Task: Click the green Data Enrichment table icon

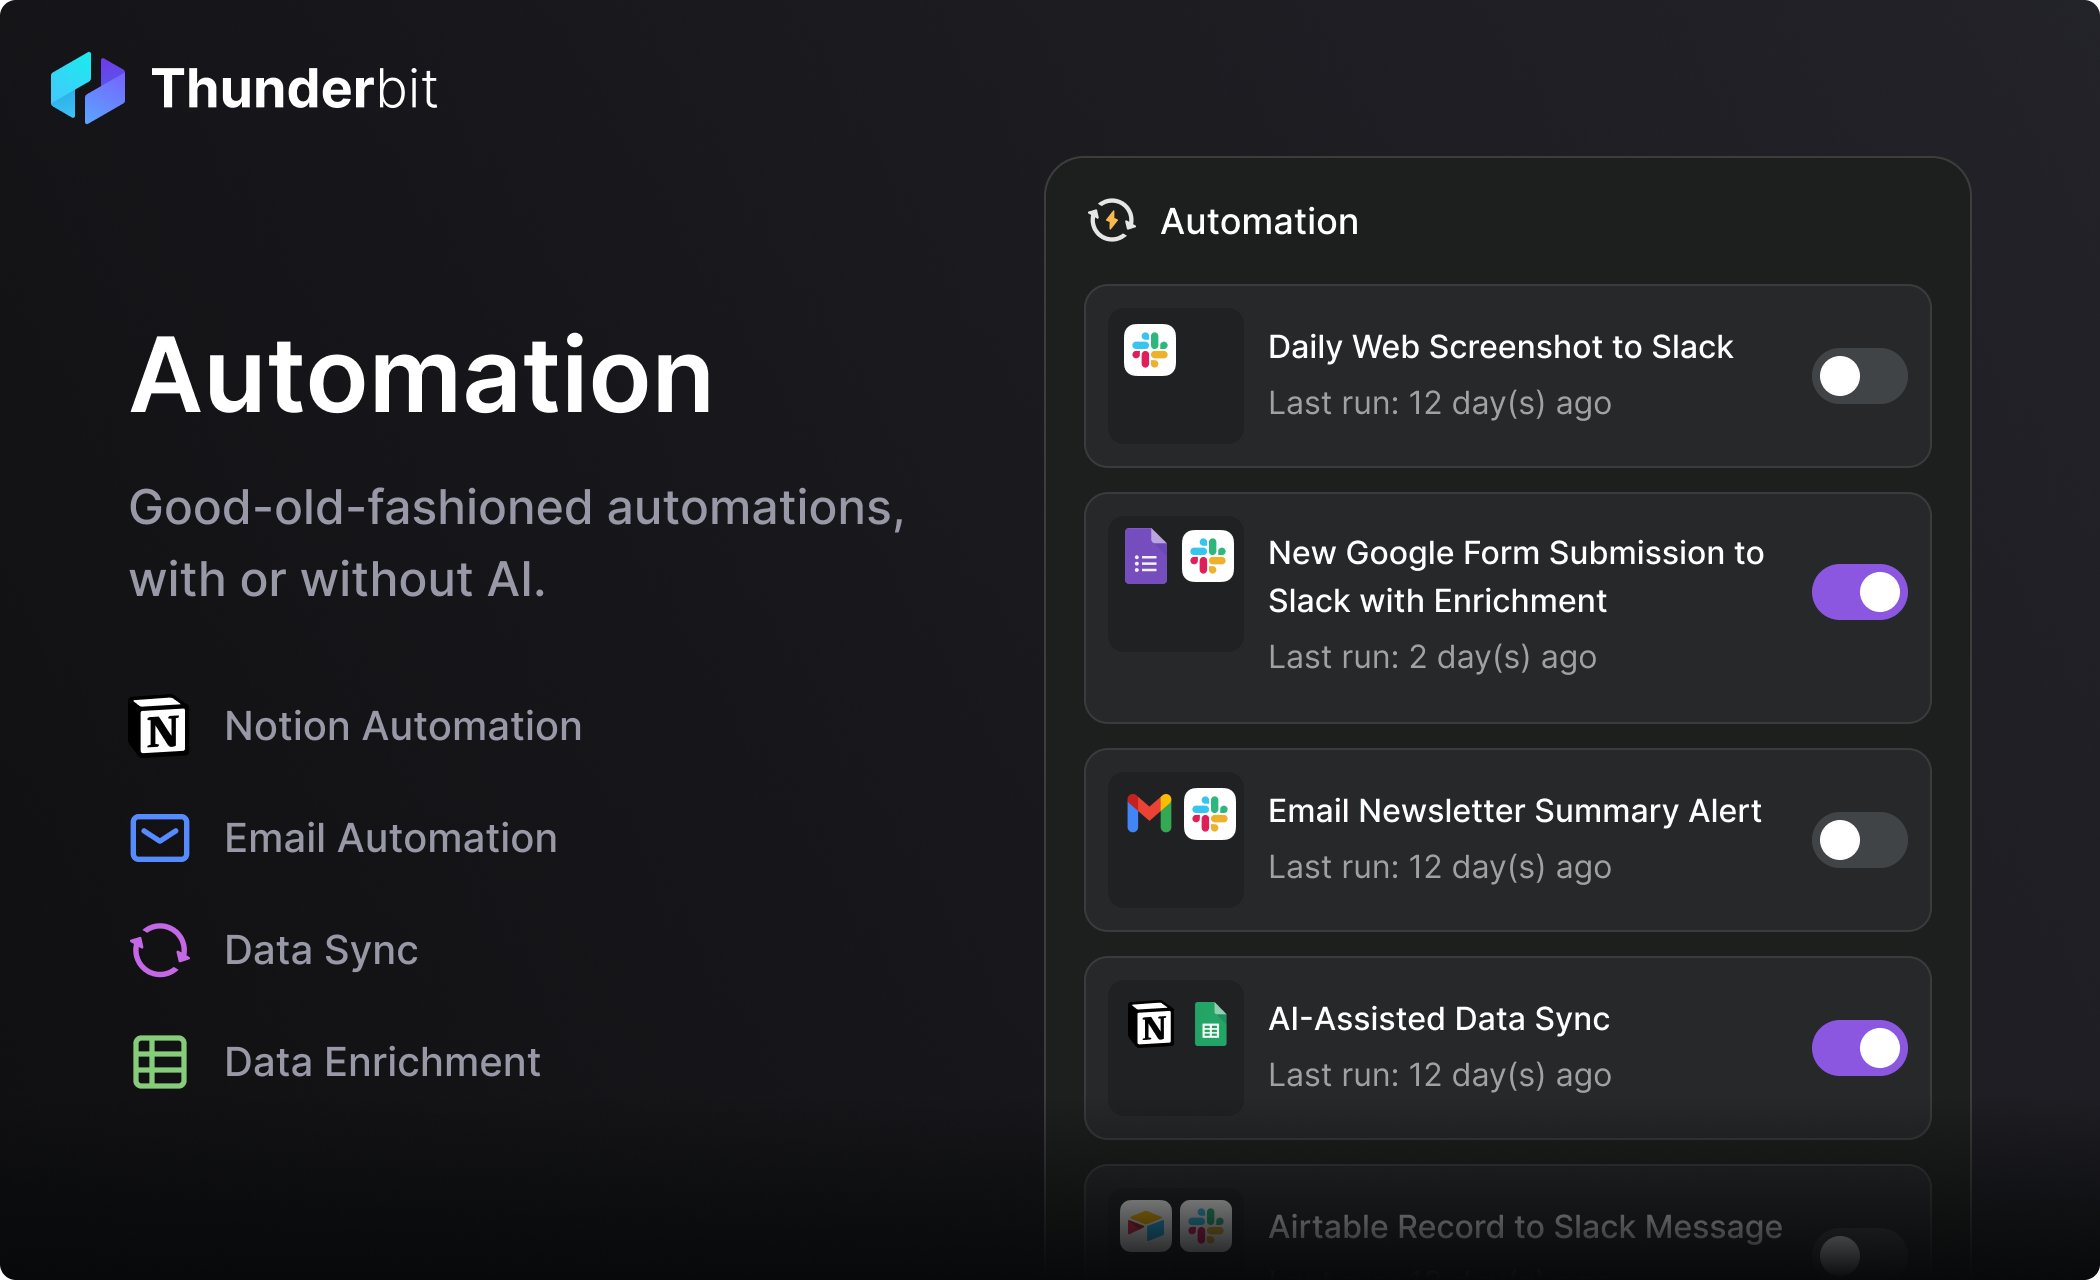Action: (159, 1062)
